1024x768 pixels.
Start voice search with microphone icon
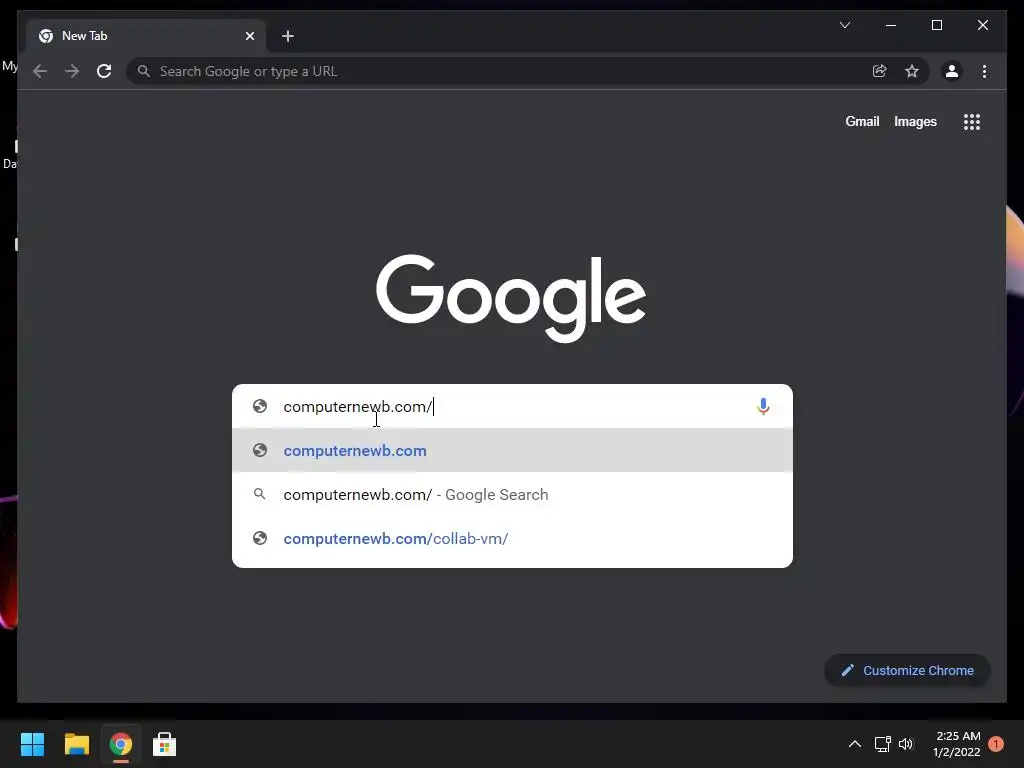coord(763,406)
